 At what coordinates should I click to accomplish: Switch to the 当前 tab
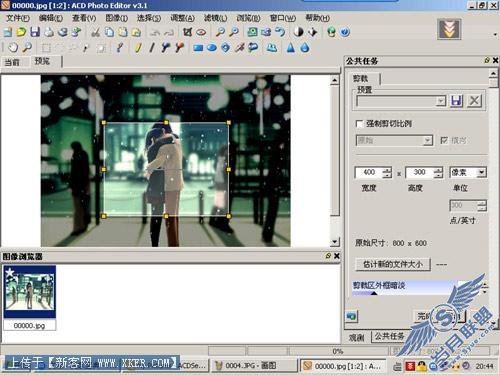(12, 62)
